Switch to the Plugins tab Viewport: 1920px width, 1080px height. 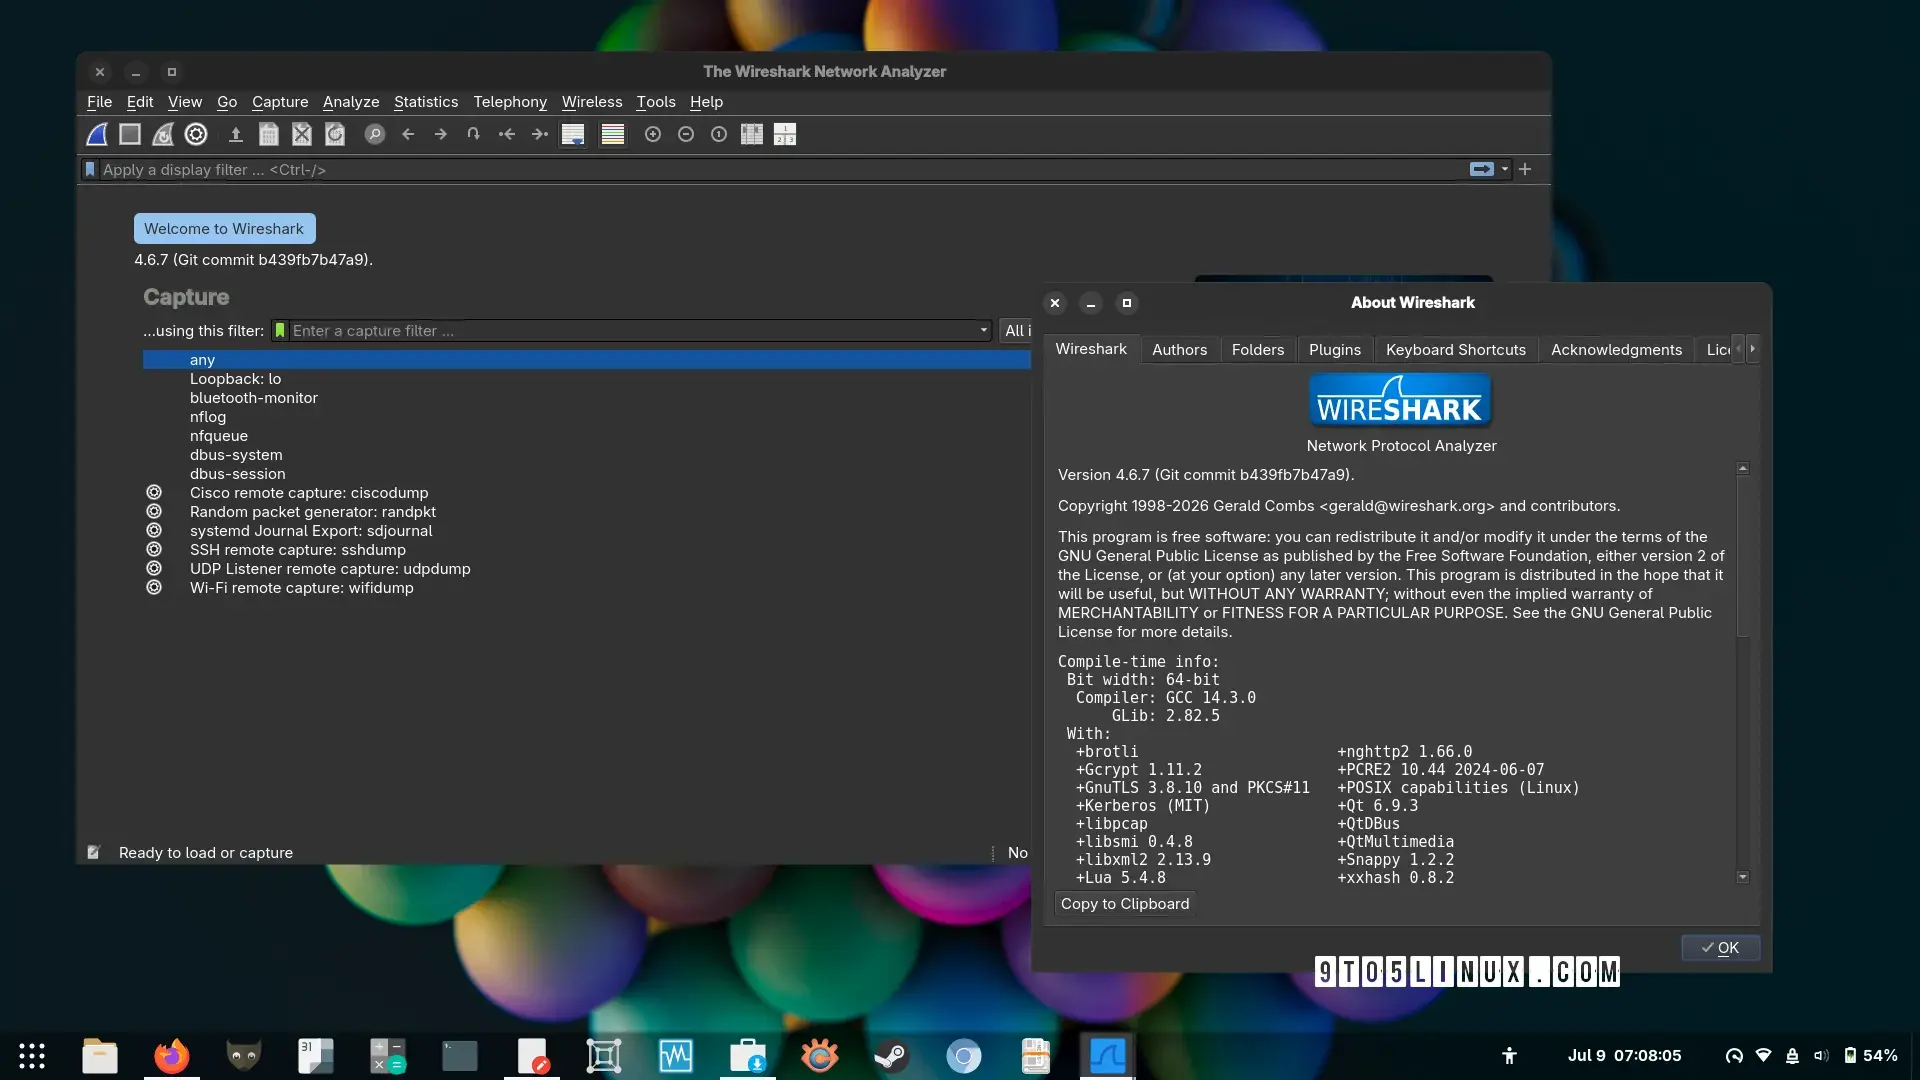[1335, 350]
